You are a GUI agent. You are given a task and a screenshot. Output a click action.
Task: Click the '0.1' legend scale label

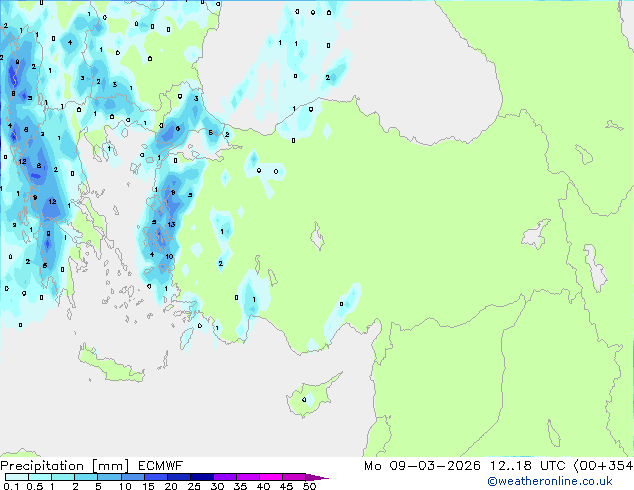tap(11, 486)
